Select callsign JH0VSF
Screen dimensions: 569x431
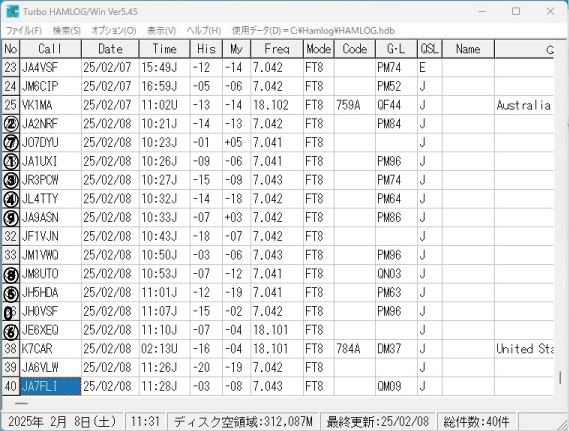(x=40, y=311)
